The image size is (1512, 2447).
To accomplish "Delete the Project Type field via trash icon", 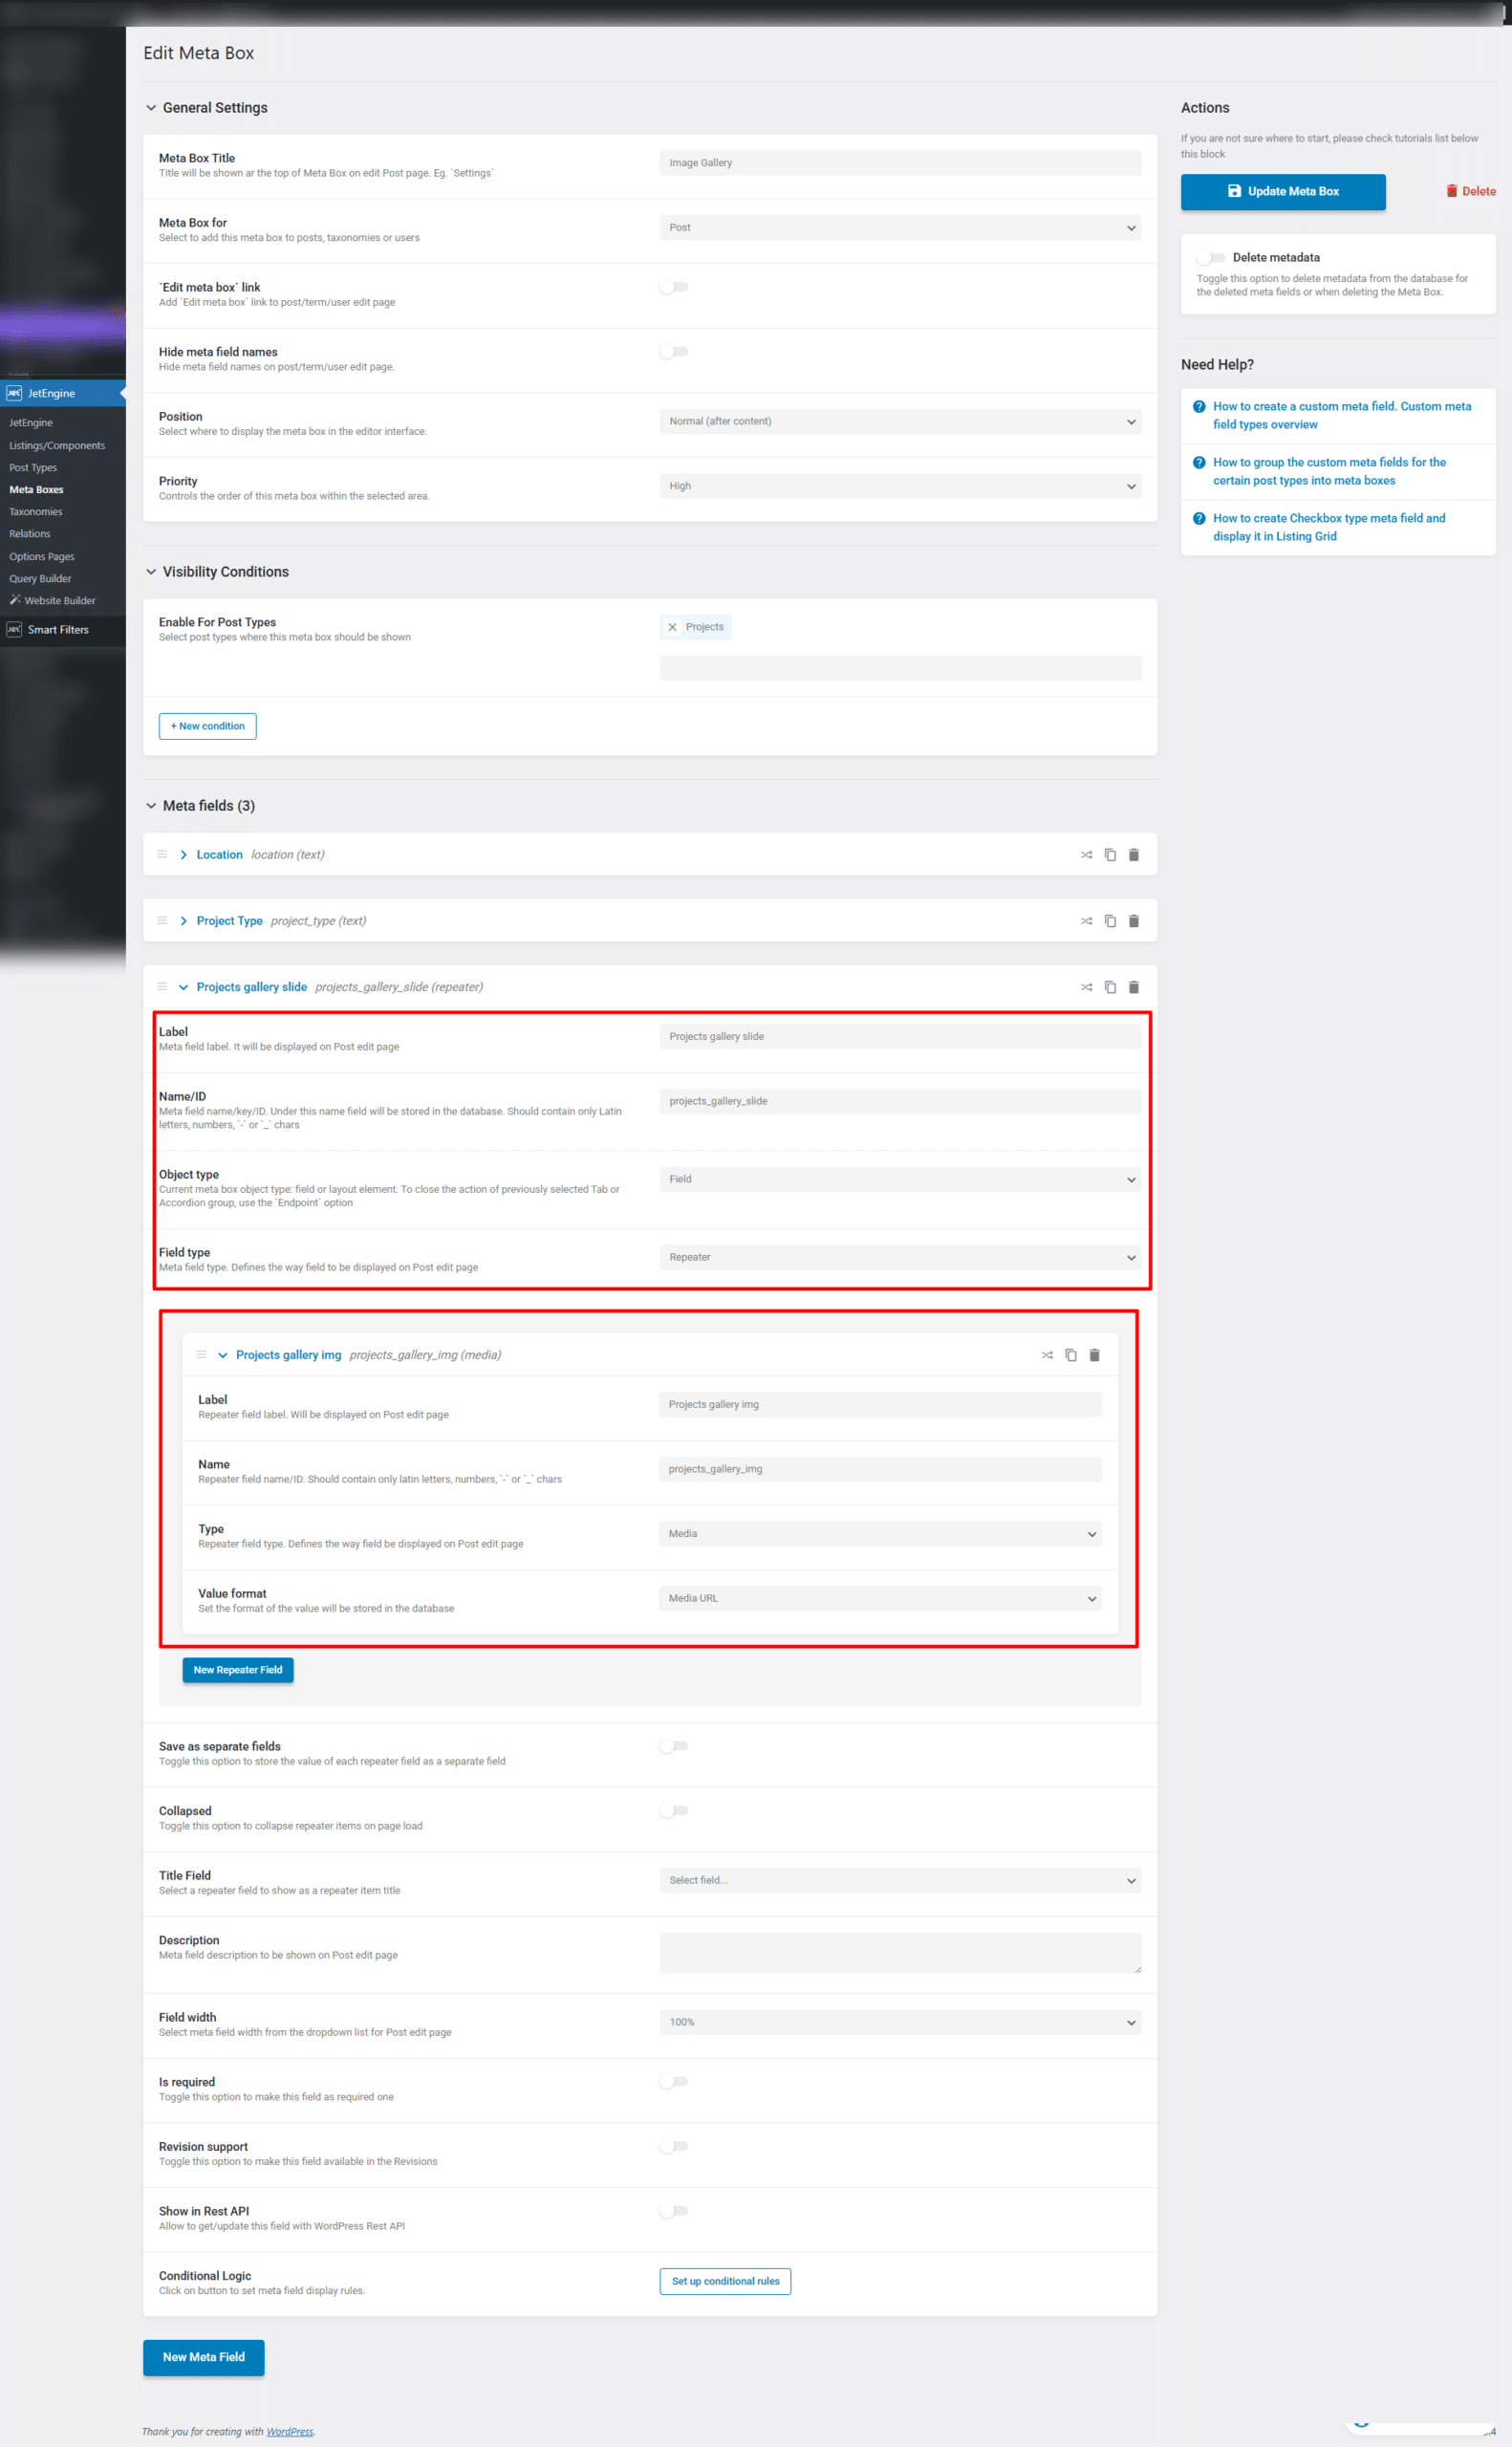I will click(1134, 920).
